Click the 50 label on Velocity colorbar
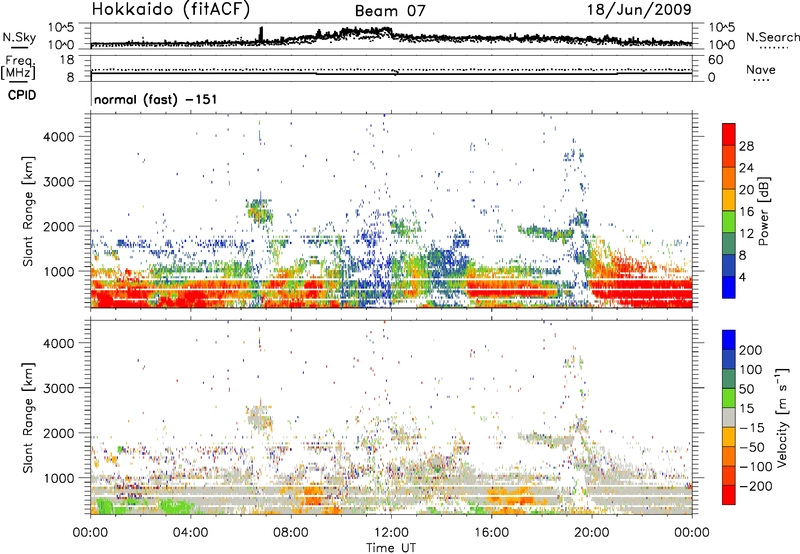The width and height of the screenshot is (800, 554). pos(747,389)
